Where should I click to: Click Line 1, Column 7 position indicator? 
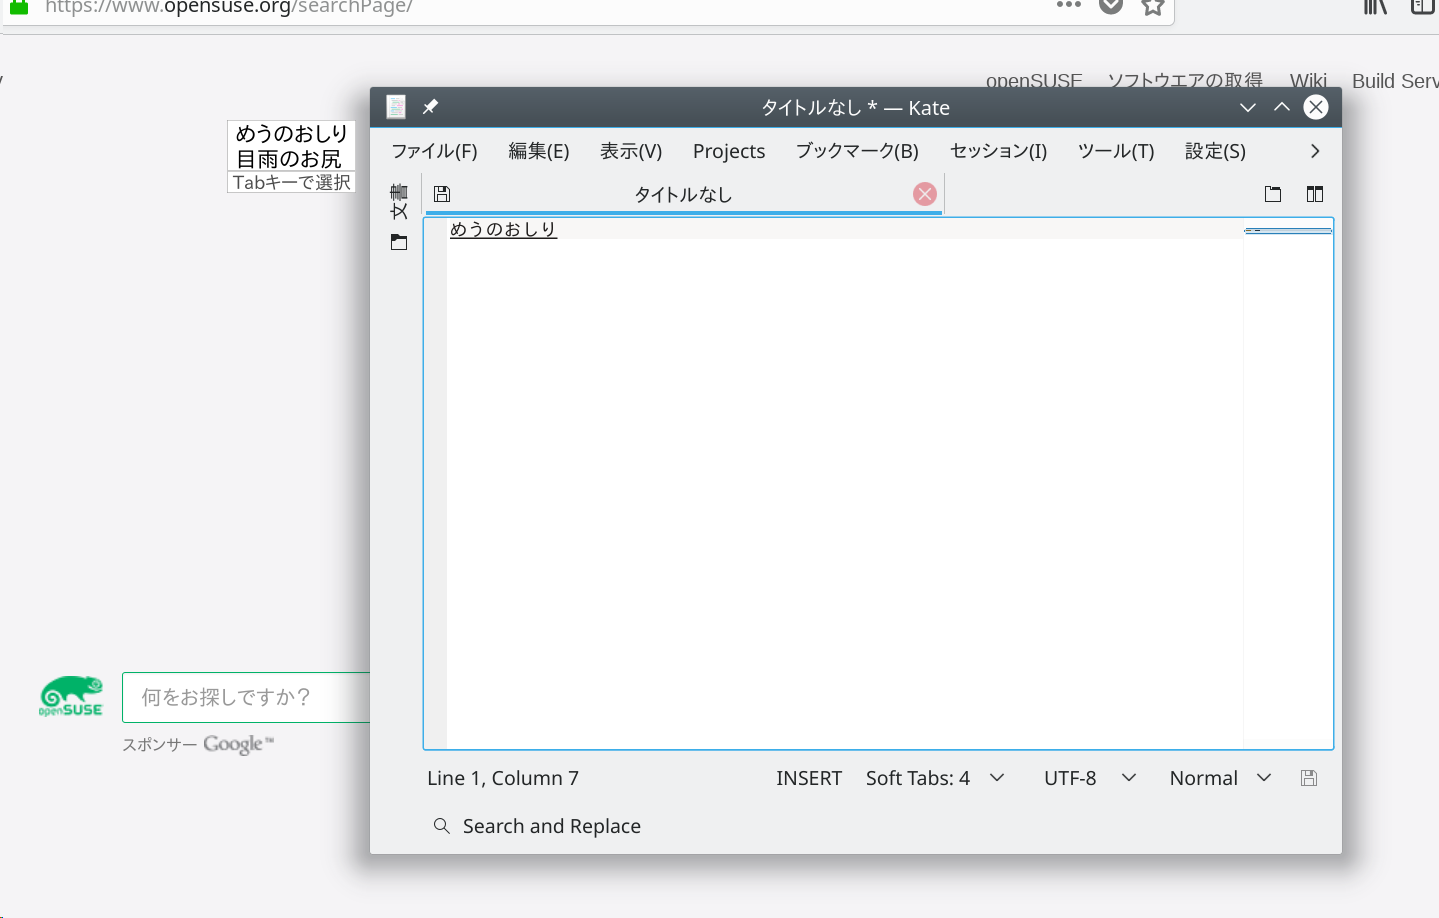pyautogui.click(x=503, y=778)
